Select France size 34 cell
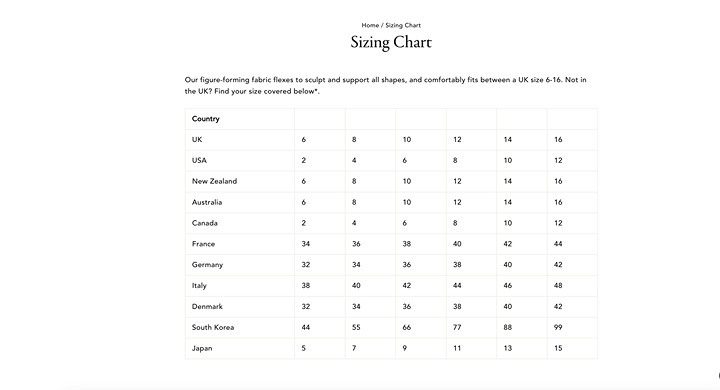The height and width of the screenshot is (390, 720). tap(320, 244)
